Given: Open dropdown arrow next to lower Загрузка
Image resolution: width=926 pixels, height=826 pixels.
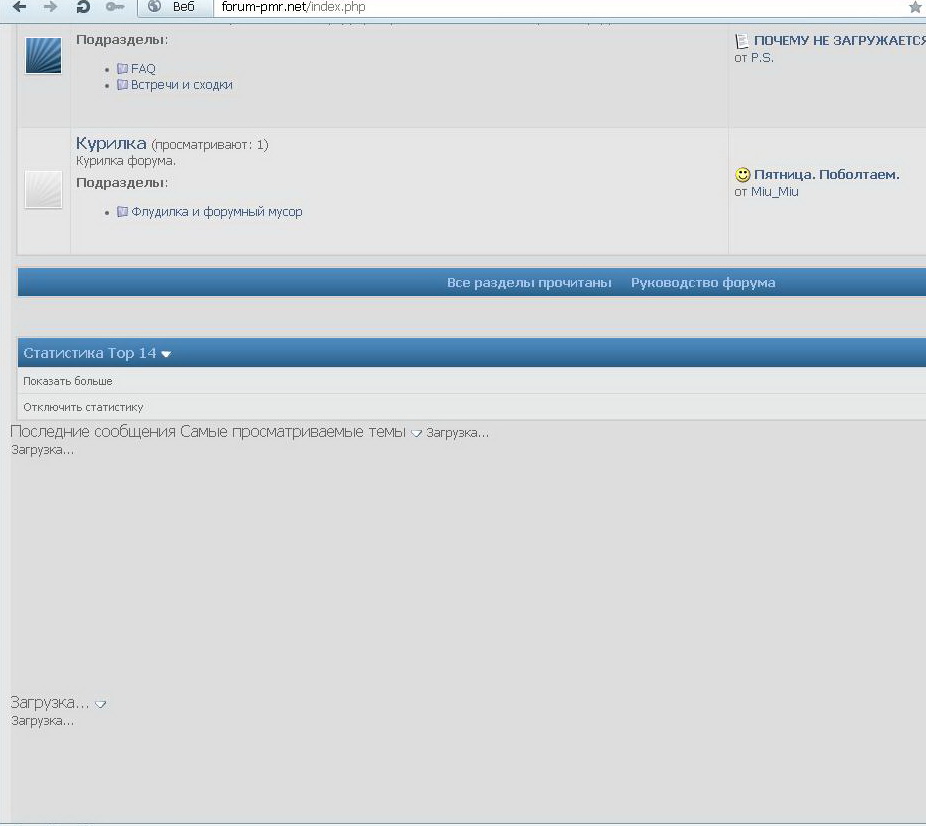Looking at the screenshot, I should click(x=100, y=704).
